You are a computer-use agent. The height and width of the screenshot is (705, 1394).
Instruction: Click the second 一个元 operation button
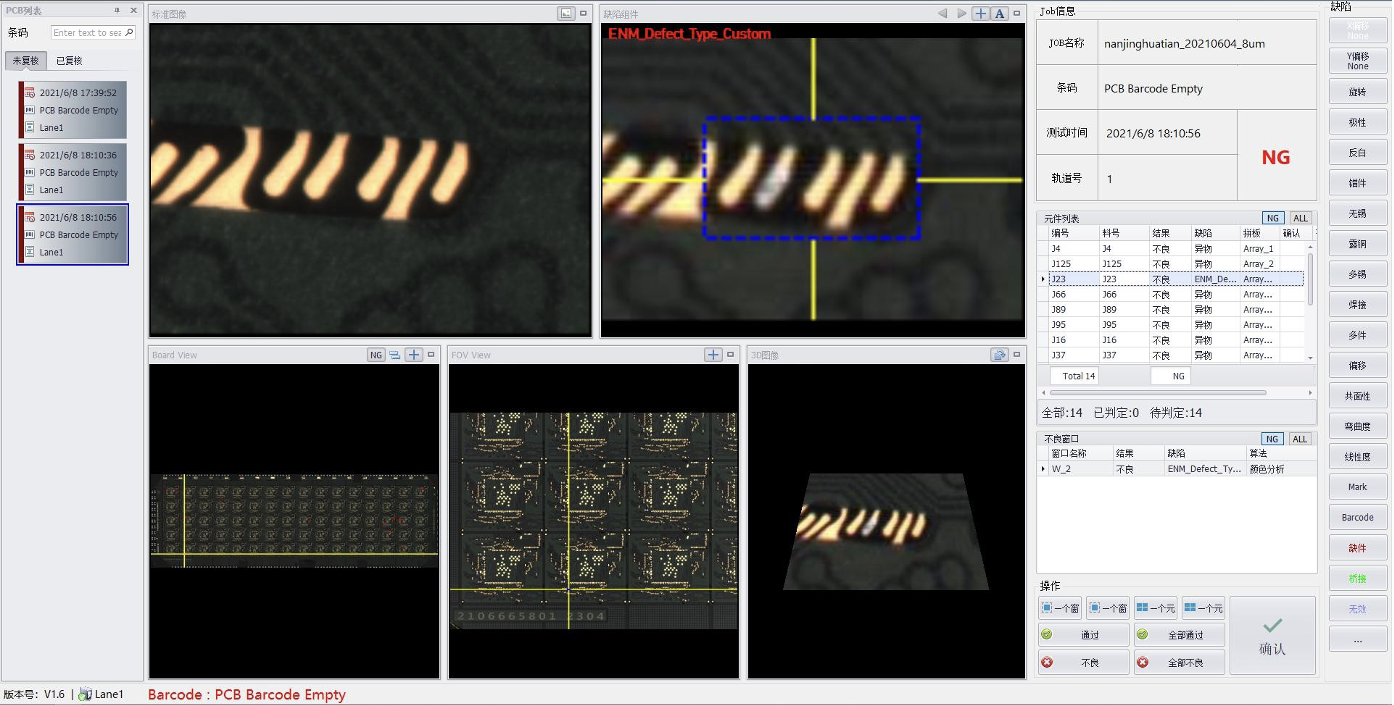[x=1203, y=608]
